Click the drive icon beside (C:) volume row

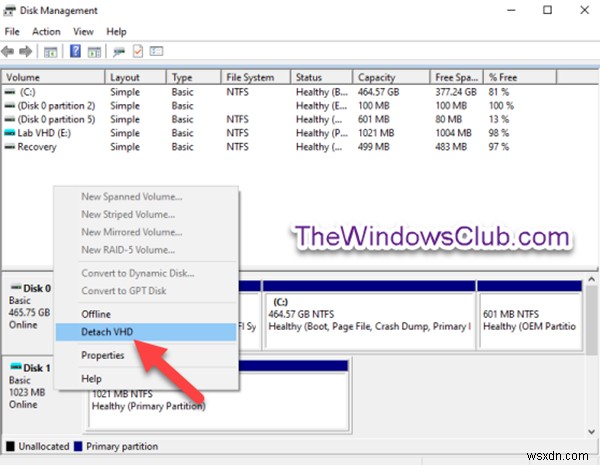point(10,92)
